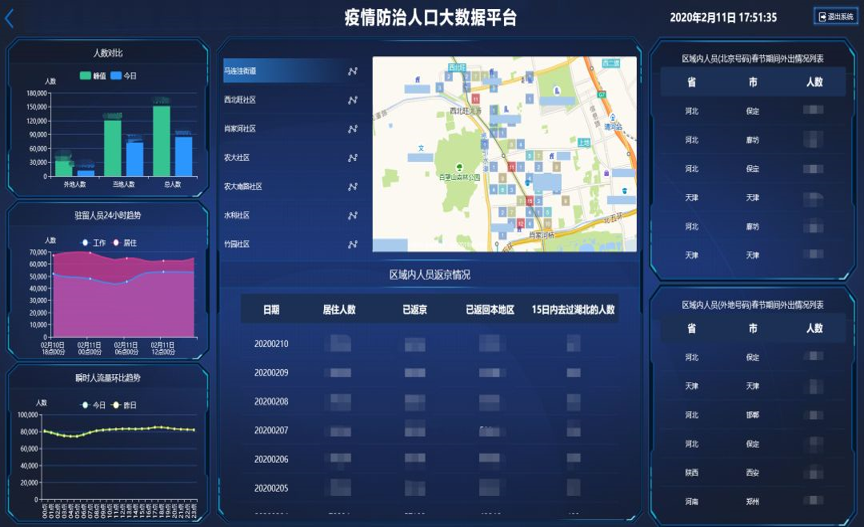
Task: Click the route icon beside 肖家河社区
Action: (352, 129)
